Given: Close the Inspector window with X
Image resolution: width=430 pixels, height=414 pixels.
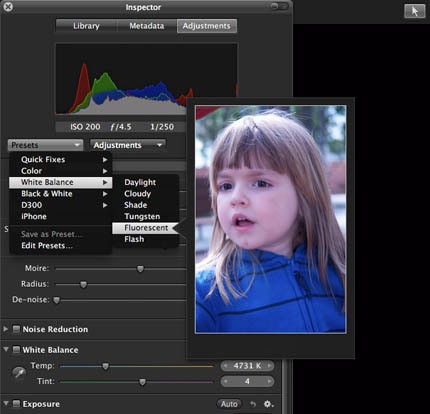Looking at the screenshot, I should pyautogui.click(x=8, y=7).
